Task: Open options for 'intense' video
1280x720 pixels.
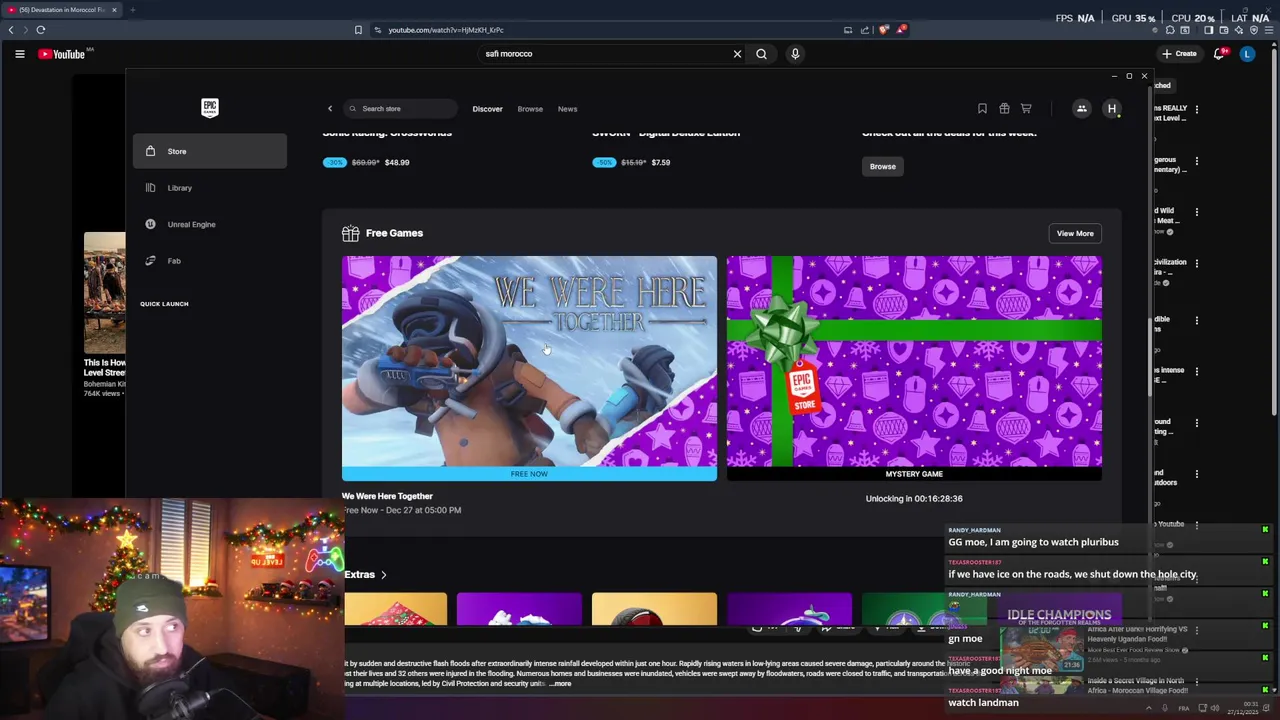Action: pos(1196,371)
